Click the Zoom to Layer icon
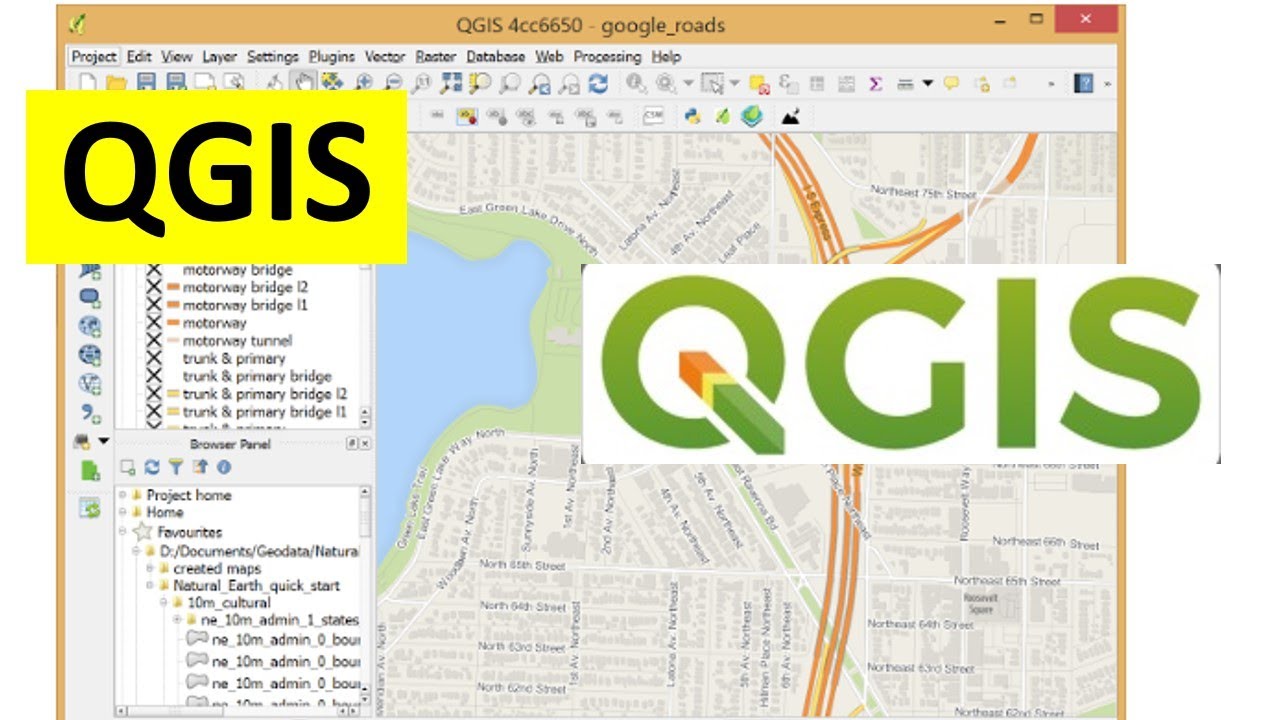Viewport: 1280px width, 720px height. 510,83
